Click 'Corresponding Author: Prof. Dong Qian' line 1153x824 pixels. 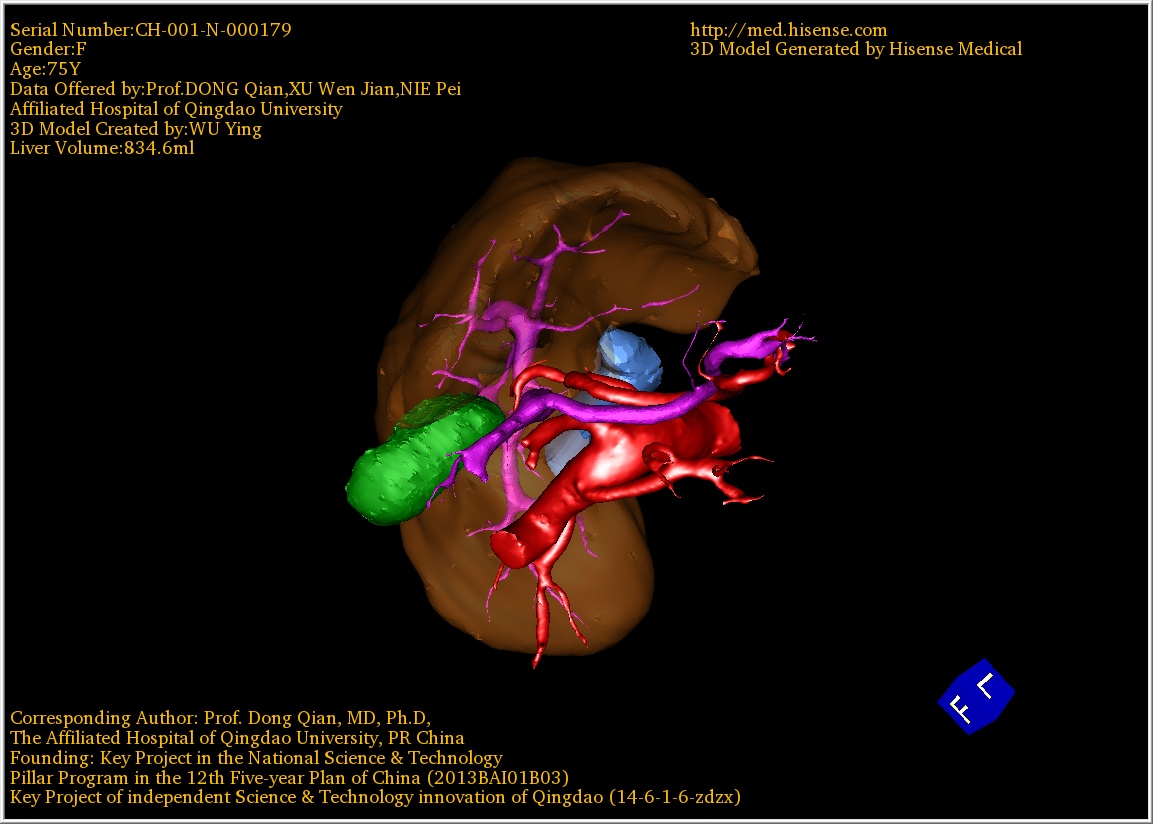click(x=221, y=718)
